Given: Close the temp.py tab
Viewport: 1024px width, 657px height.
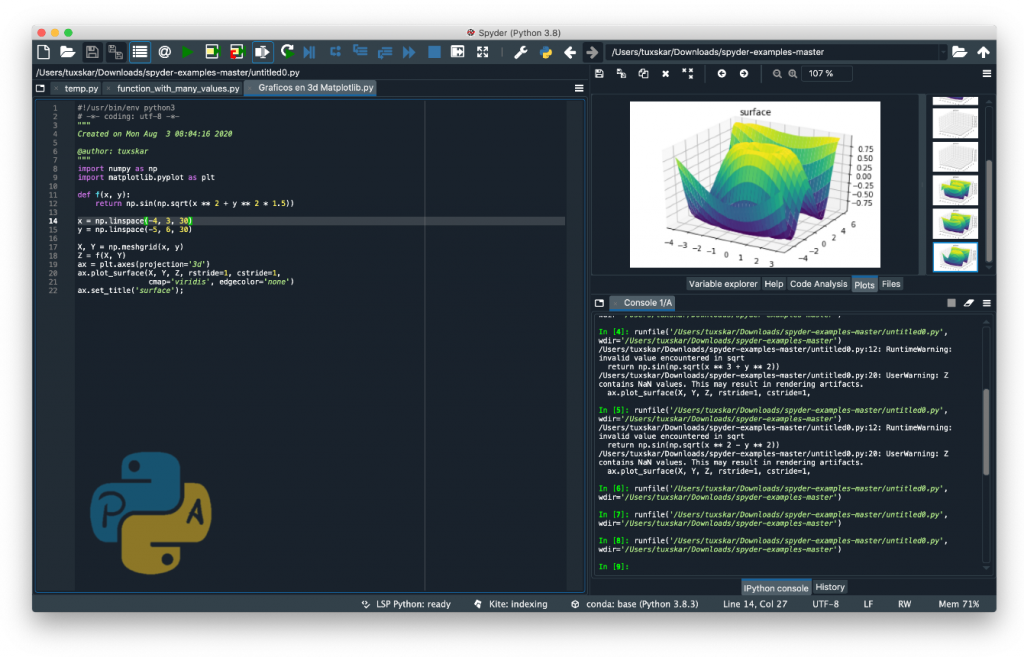Looking at the screenshot, I should [x=56, y=88].
